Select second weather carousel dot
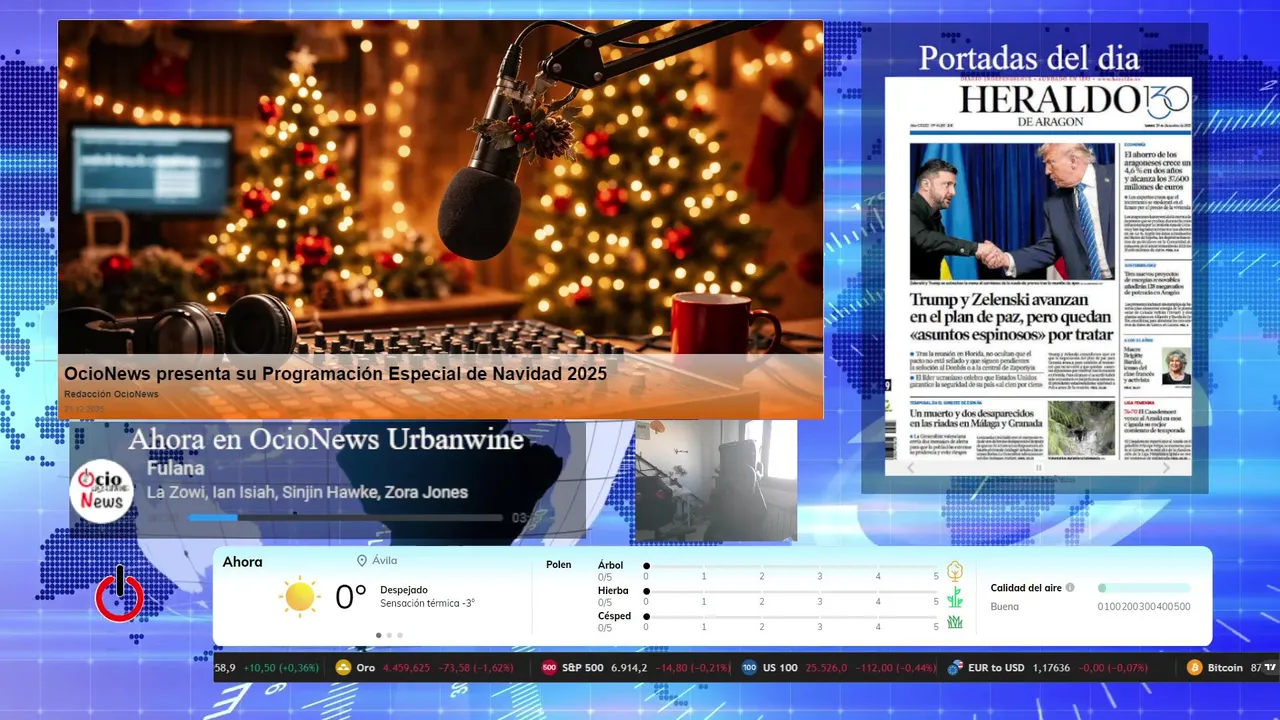 click(389, 635)
